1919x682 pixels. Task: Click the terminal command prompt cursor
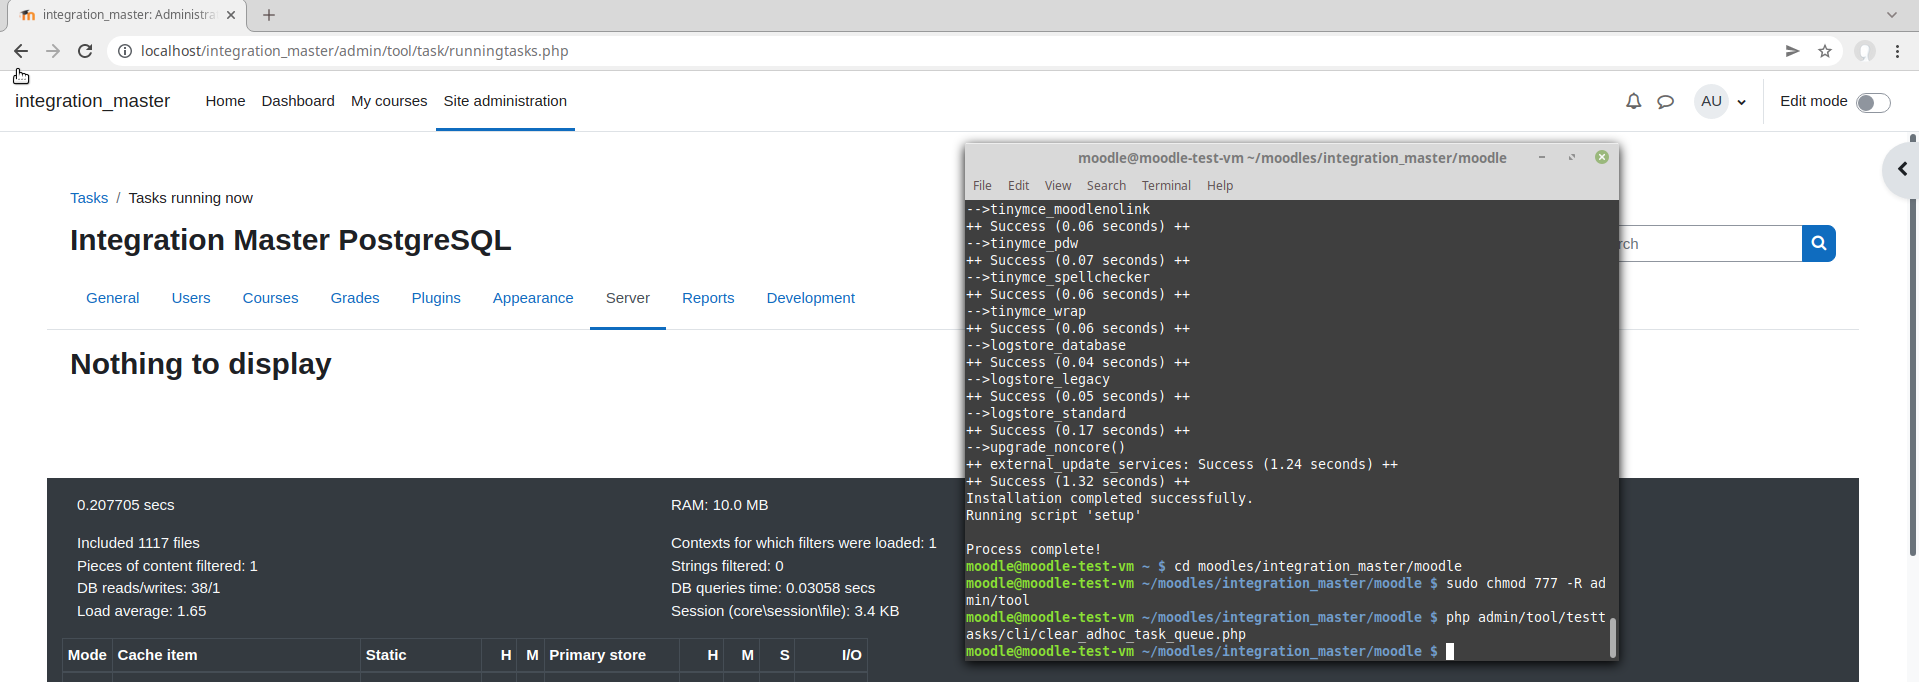(x=1450, y=651)
